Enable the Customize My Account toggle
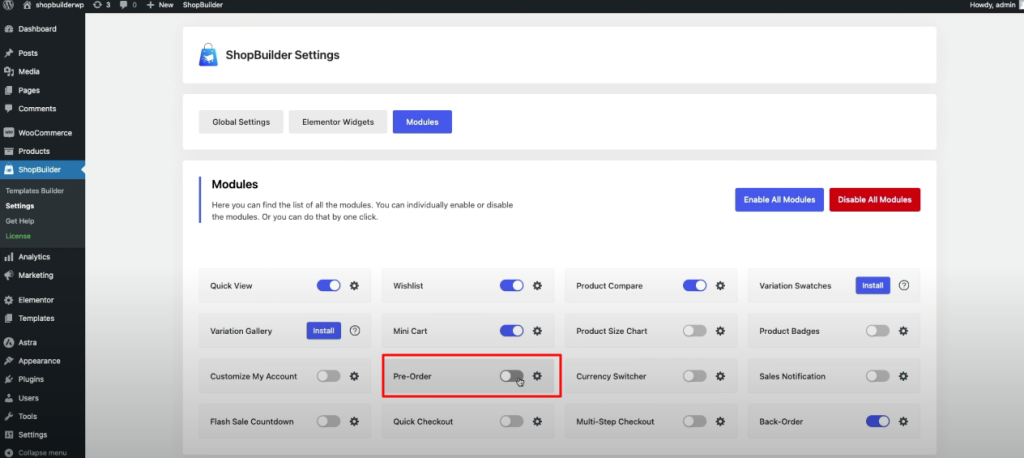 tap(328, 376)
